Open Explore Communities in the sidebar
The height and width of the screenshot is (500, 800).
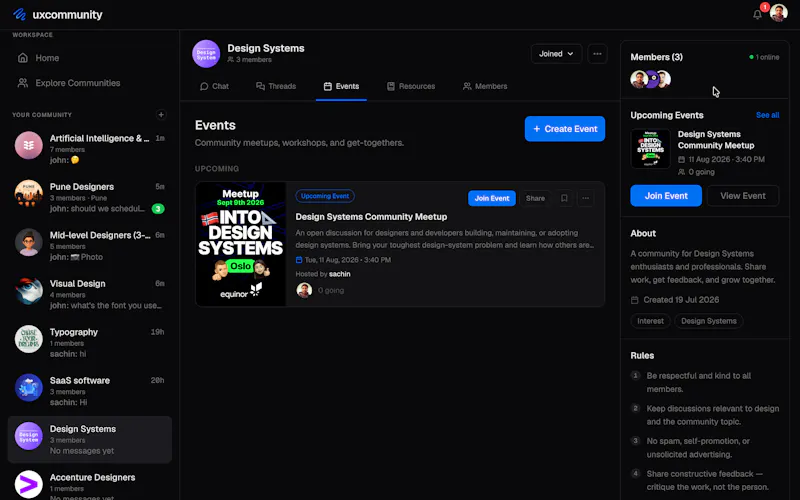pyautogui.click(x=90, y=83)
